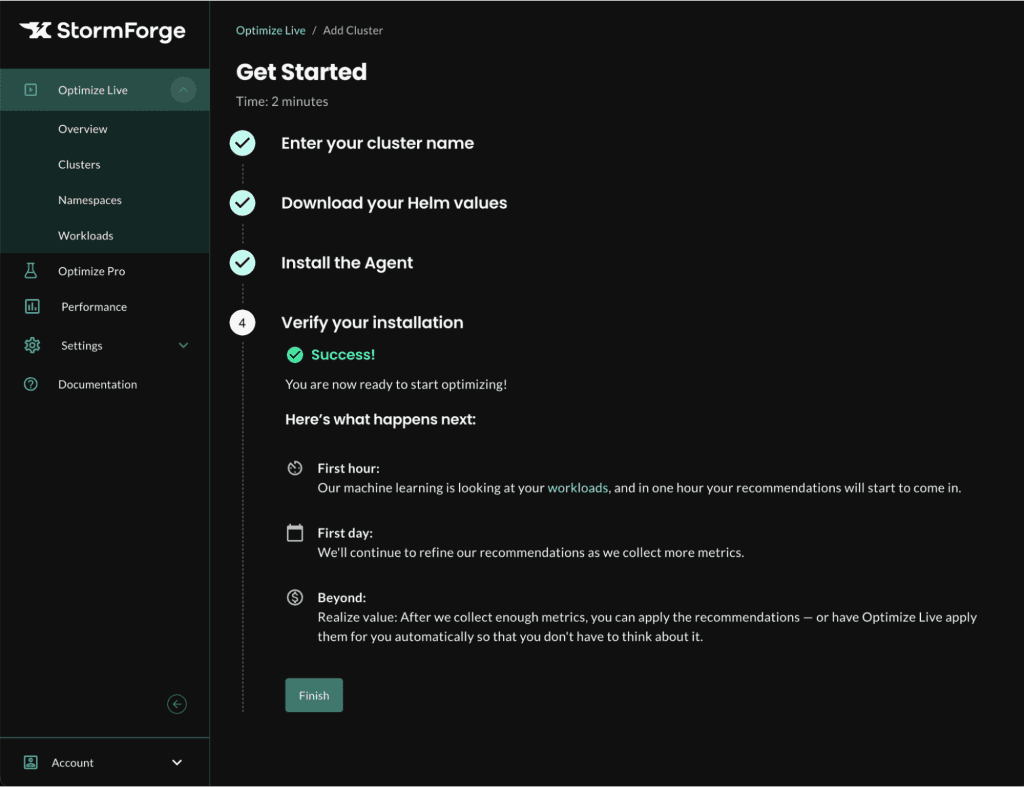Go to Clusters in sidebar

(x=79, y=165)
